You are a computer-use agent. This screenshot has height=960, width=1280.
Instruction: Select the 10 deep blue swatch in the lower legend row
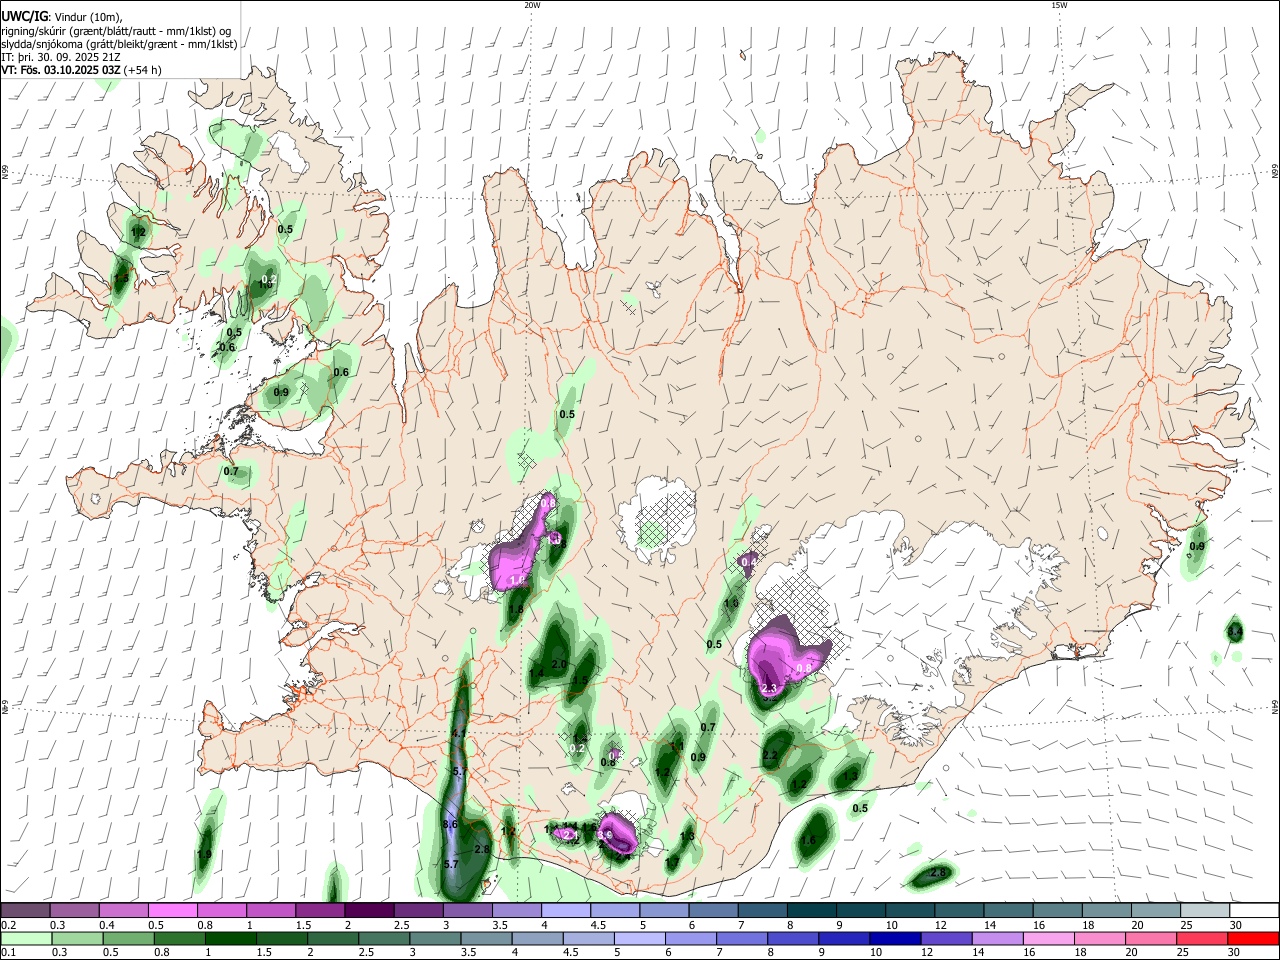896,938
